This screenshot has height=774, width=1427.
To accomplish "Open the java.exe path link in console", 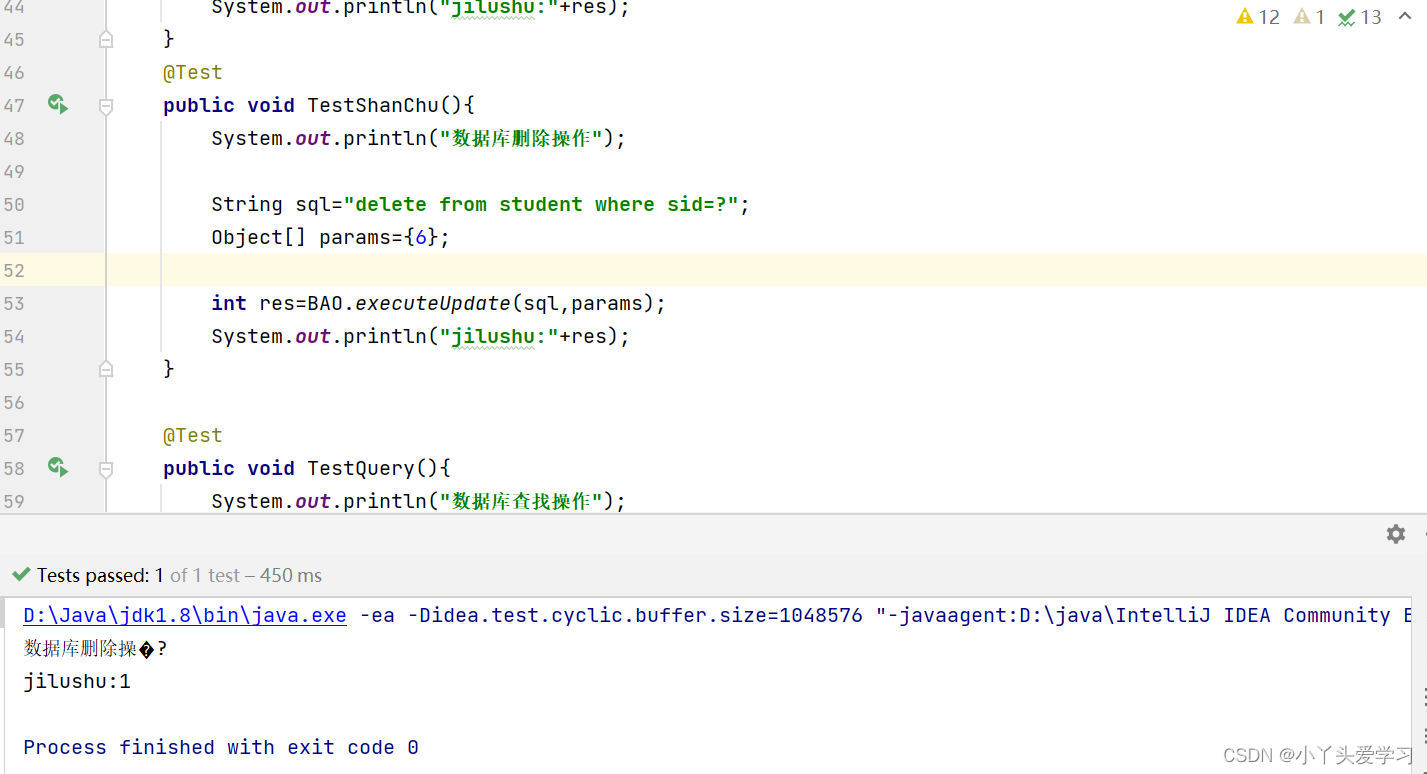I will (x=185, y=615).
